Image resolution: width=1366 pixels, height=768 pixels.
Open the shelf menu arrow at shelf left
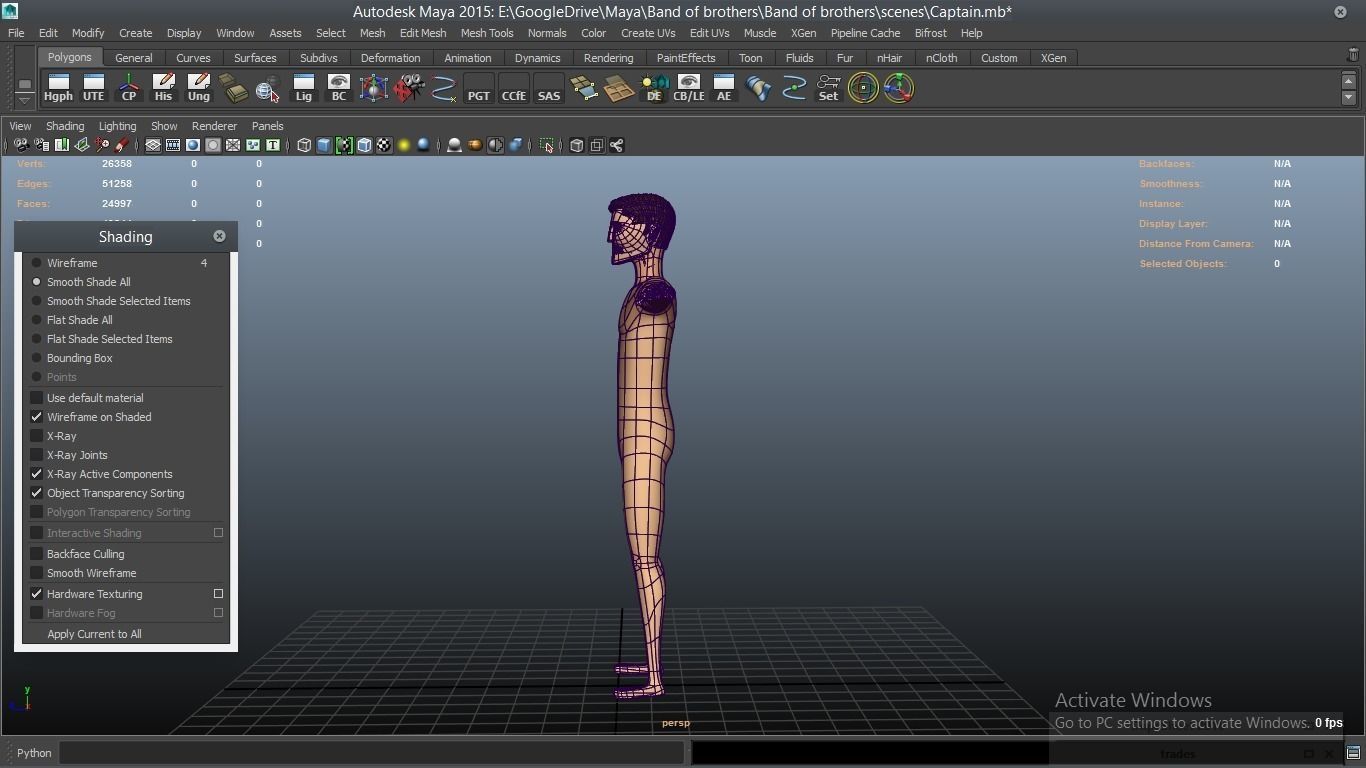[24, 99]
